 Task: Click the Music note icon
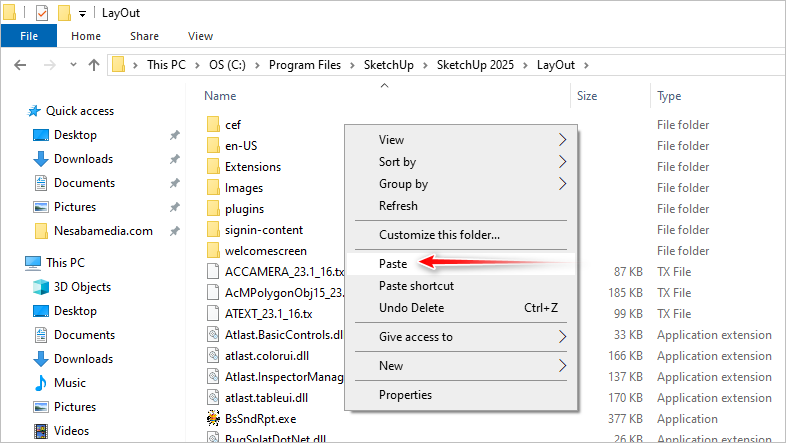point(41,383)
